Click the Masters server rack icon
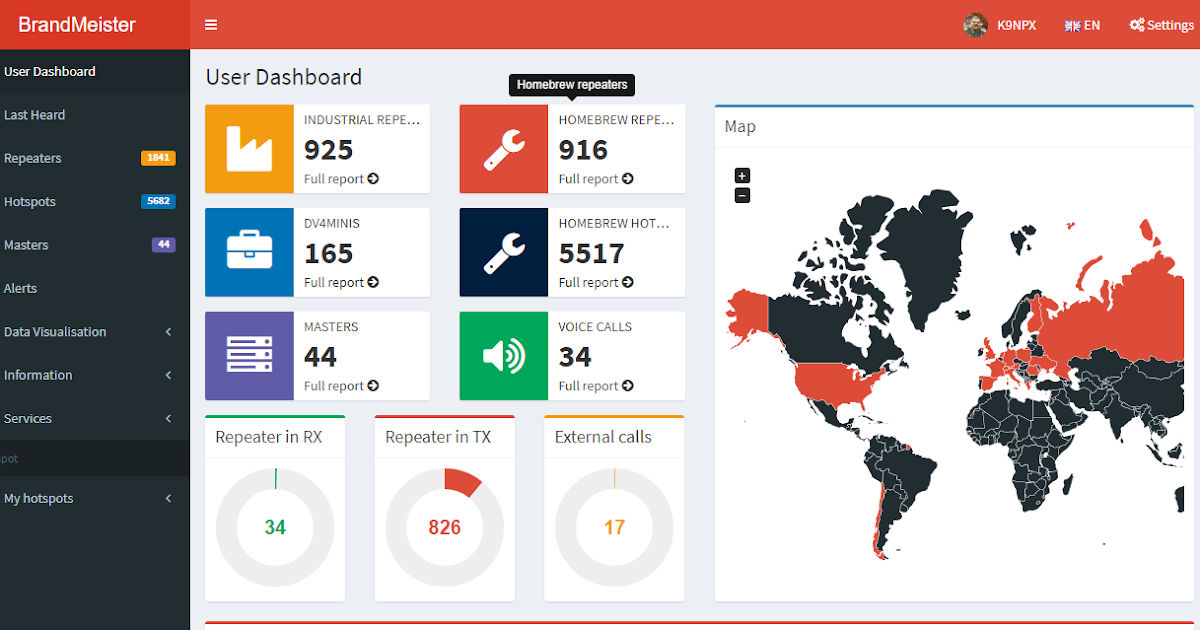This screenshot has width=1200, height=630. (249, 355)
